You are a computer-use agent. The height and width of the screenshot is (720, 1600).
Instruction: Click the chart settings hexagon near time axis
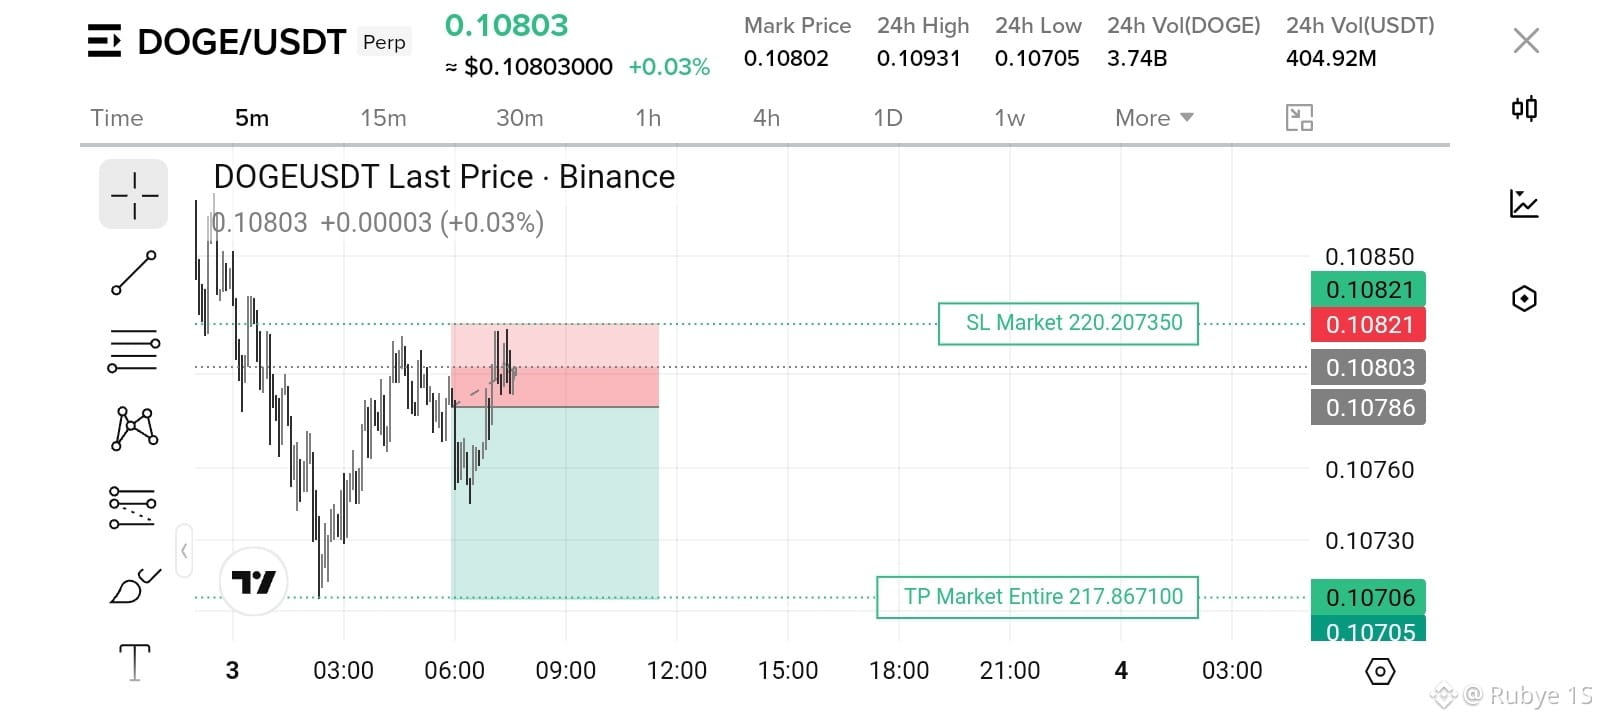click(x=1380, y=671)
